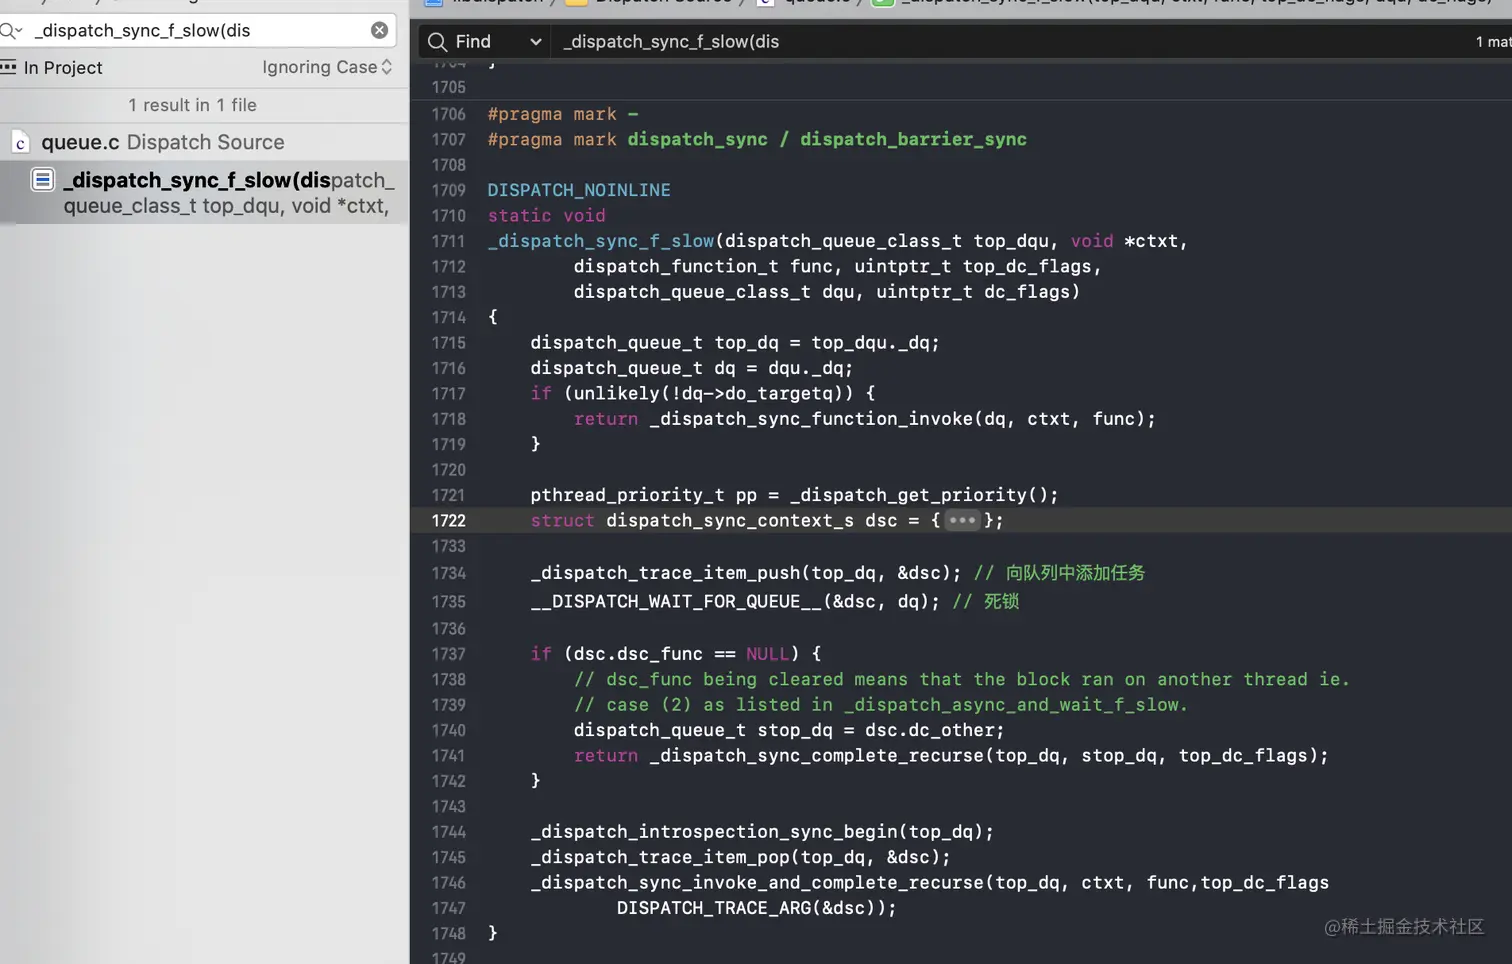Click _dispatch_introspection_sync_begin on line 1744

coord(714,832)
